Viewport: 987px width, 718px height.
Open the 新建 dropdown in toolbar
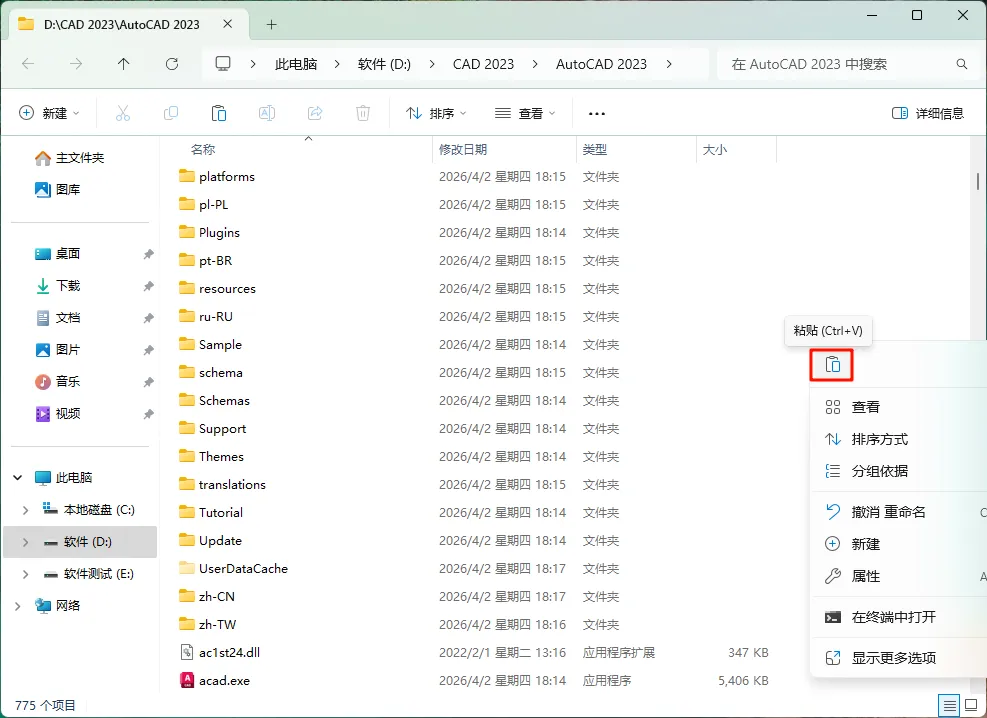50,113
